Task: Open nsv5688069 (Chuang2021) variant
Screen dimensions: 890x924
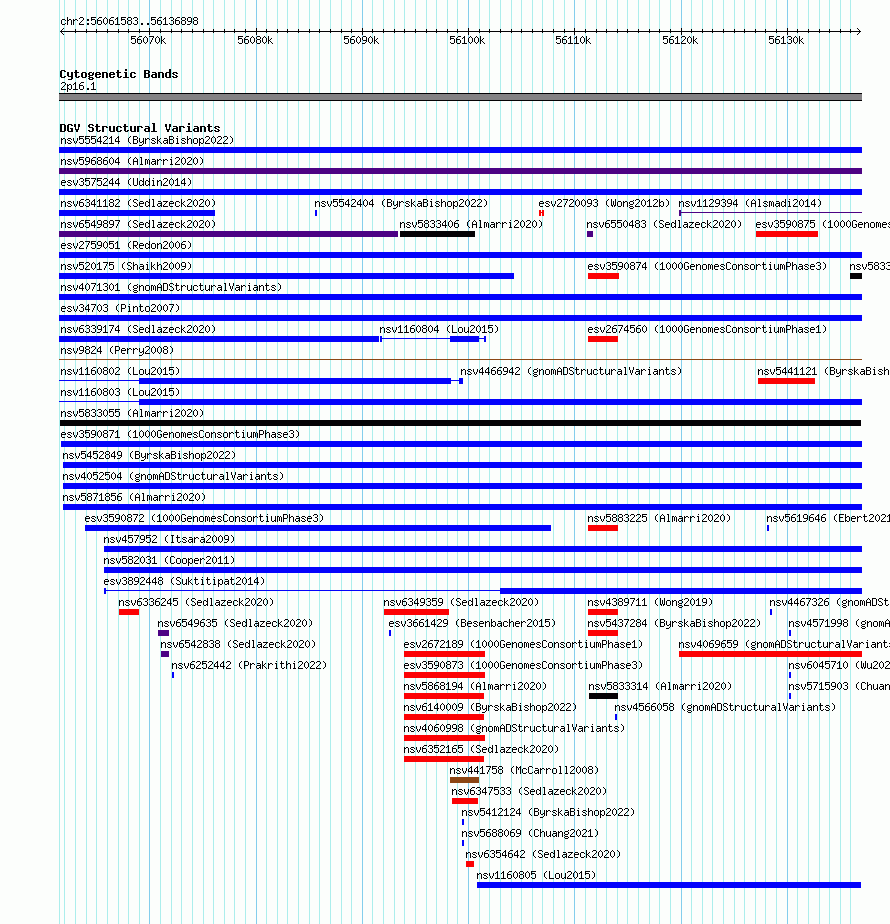Action: (530, 833)
